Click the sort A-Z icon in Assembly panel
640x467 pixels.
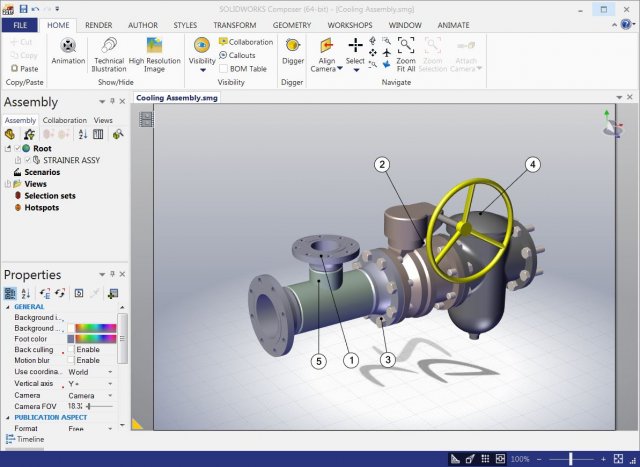click(x=83, y=134)
